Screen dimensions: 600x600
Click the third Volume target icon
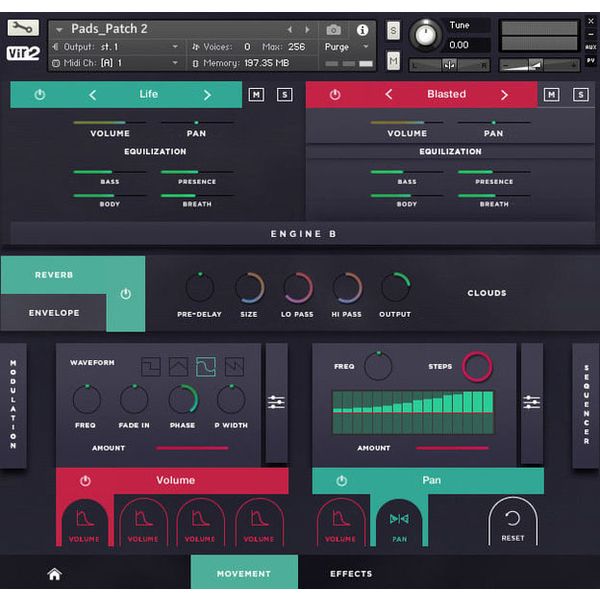pyautogui.click(x=201, y=523)
